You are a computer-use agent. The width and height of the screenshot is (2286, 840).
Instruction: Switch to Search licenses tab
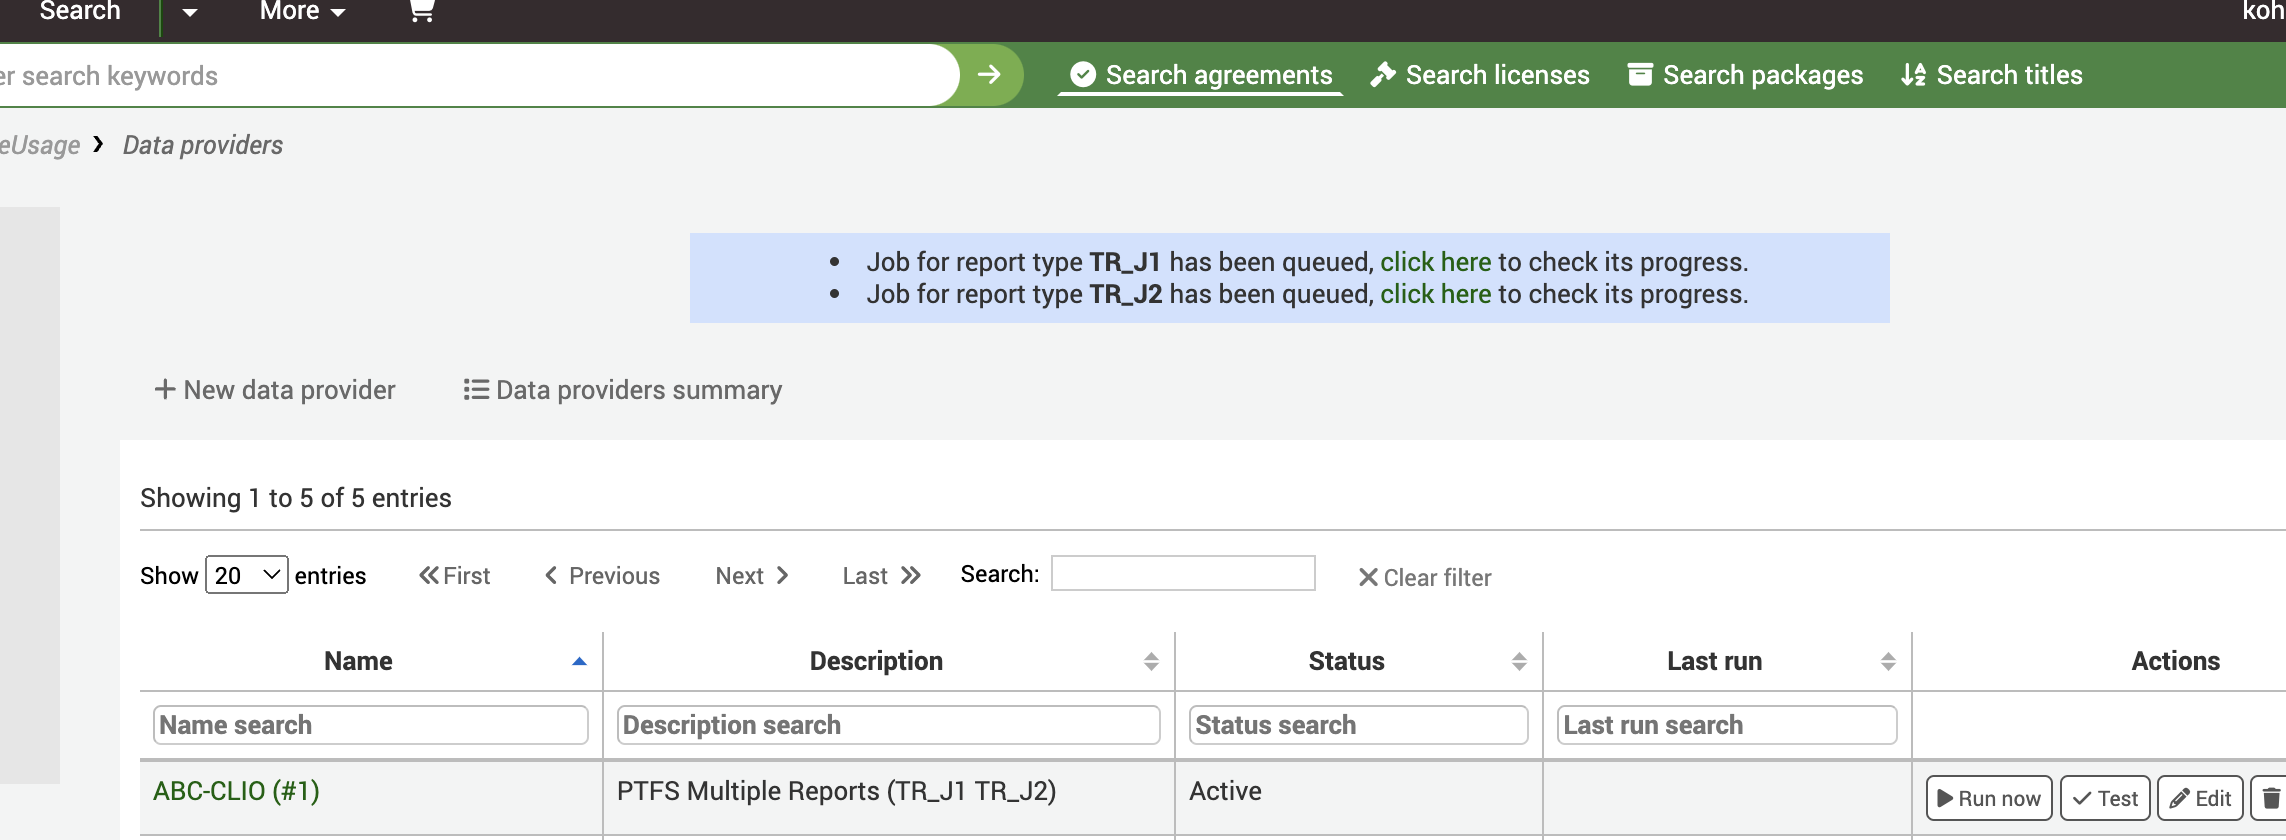click(1480, 75)
